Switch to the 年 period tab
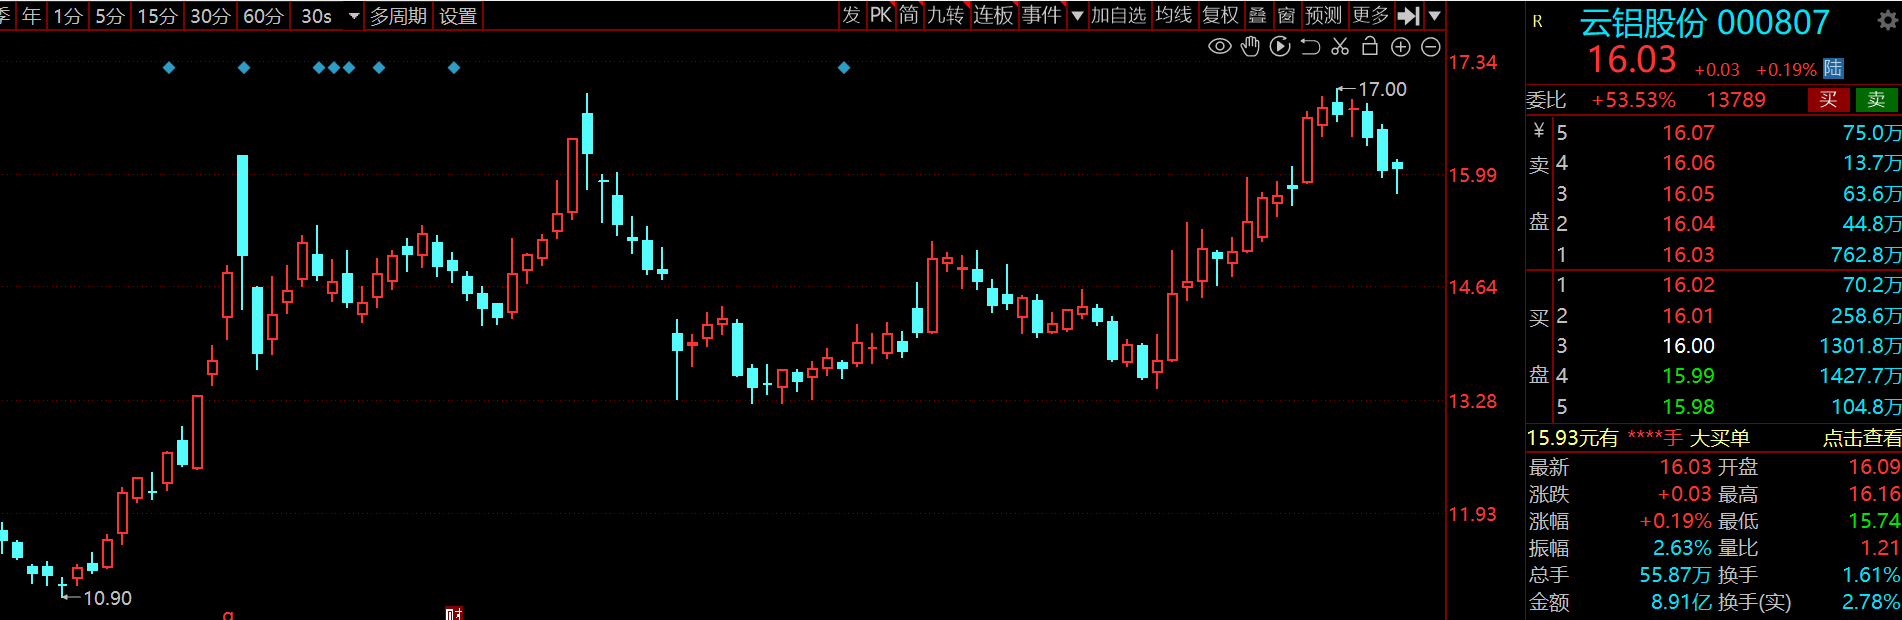Image resolution: width=1902 pixels, height=620 pixels. click(x=32, y=16)
